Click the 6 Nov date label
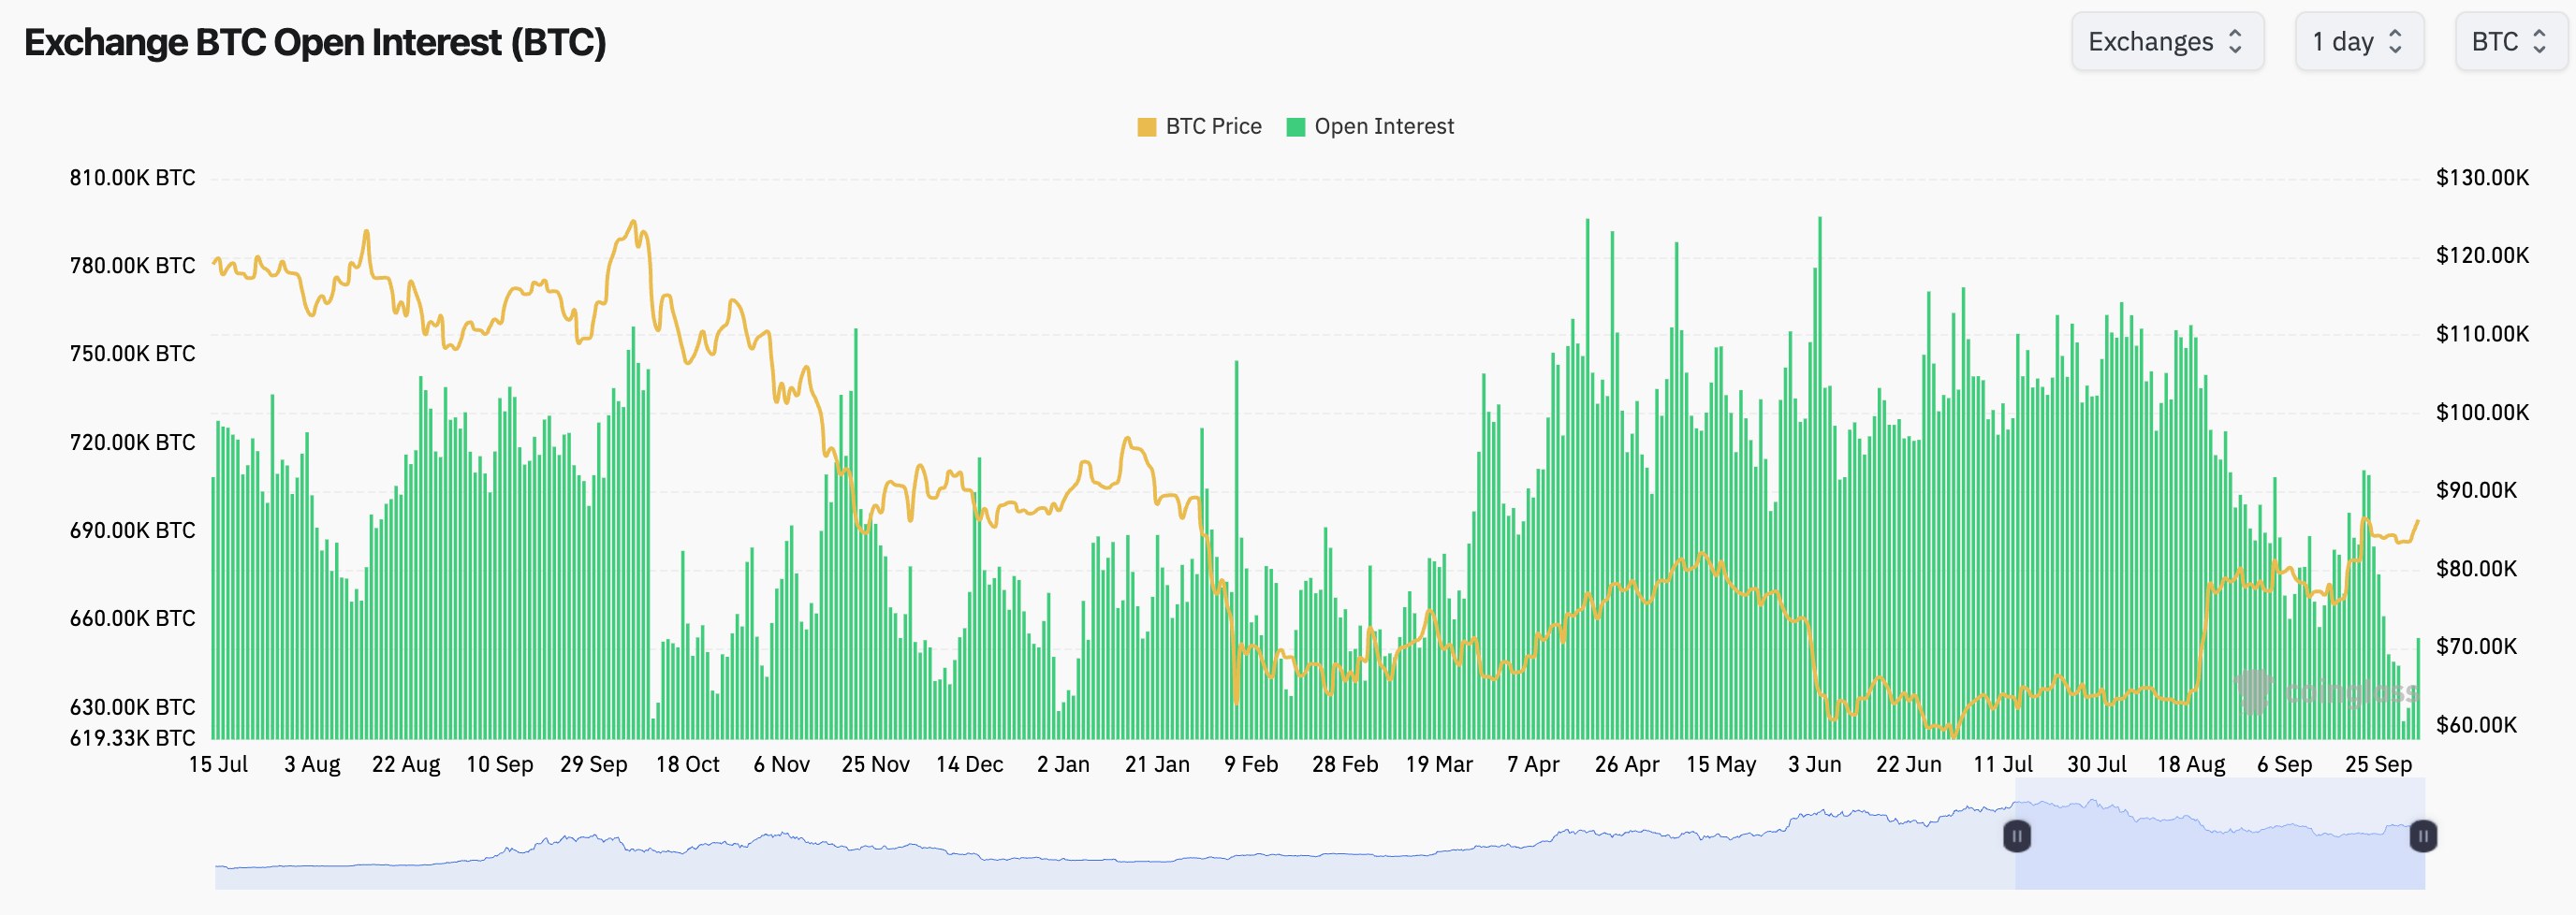The height and width of the screenshot is (915, 2576). (782, 764)
